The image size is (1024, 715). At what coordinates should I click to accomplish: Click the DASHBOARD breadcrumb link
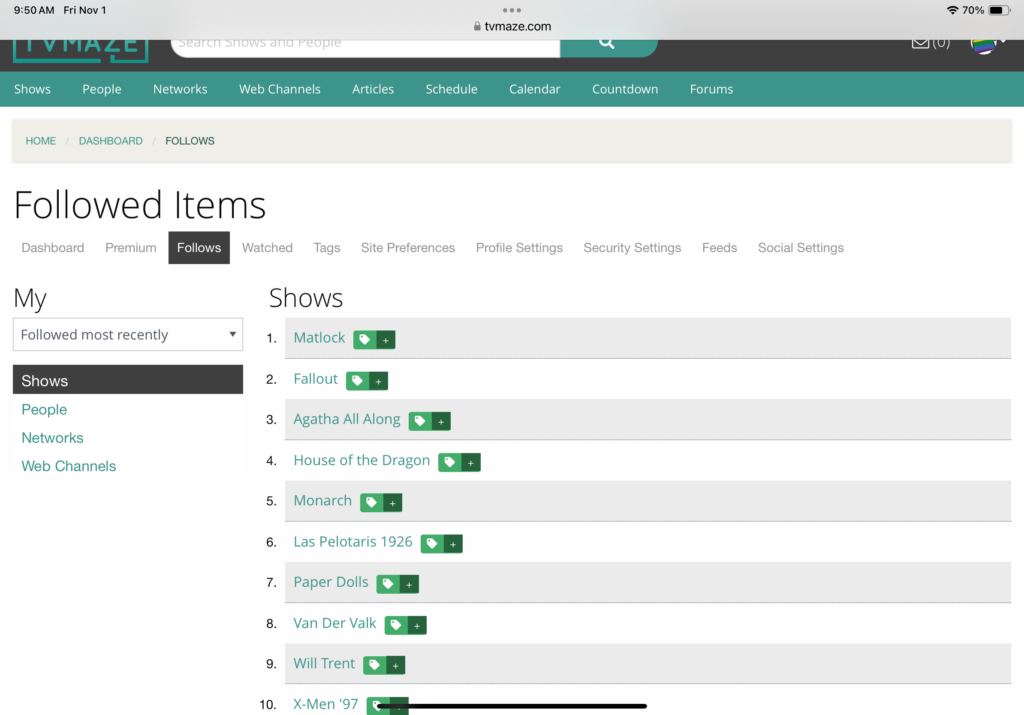(110, 140)
